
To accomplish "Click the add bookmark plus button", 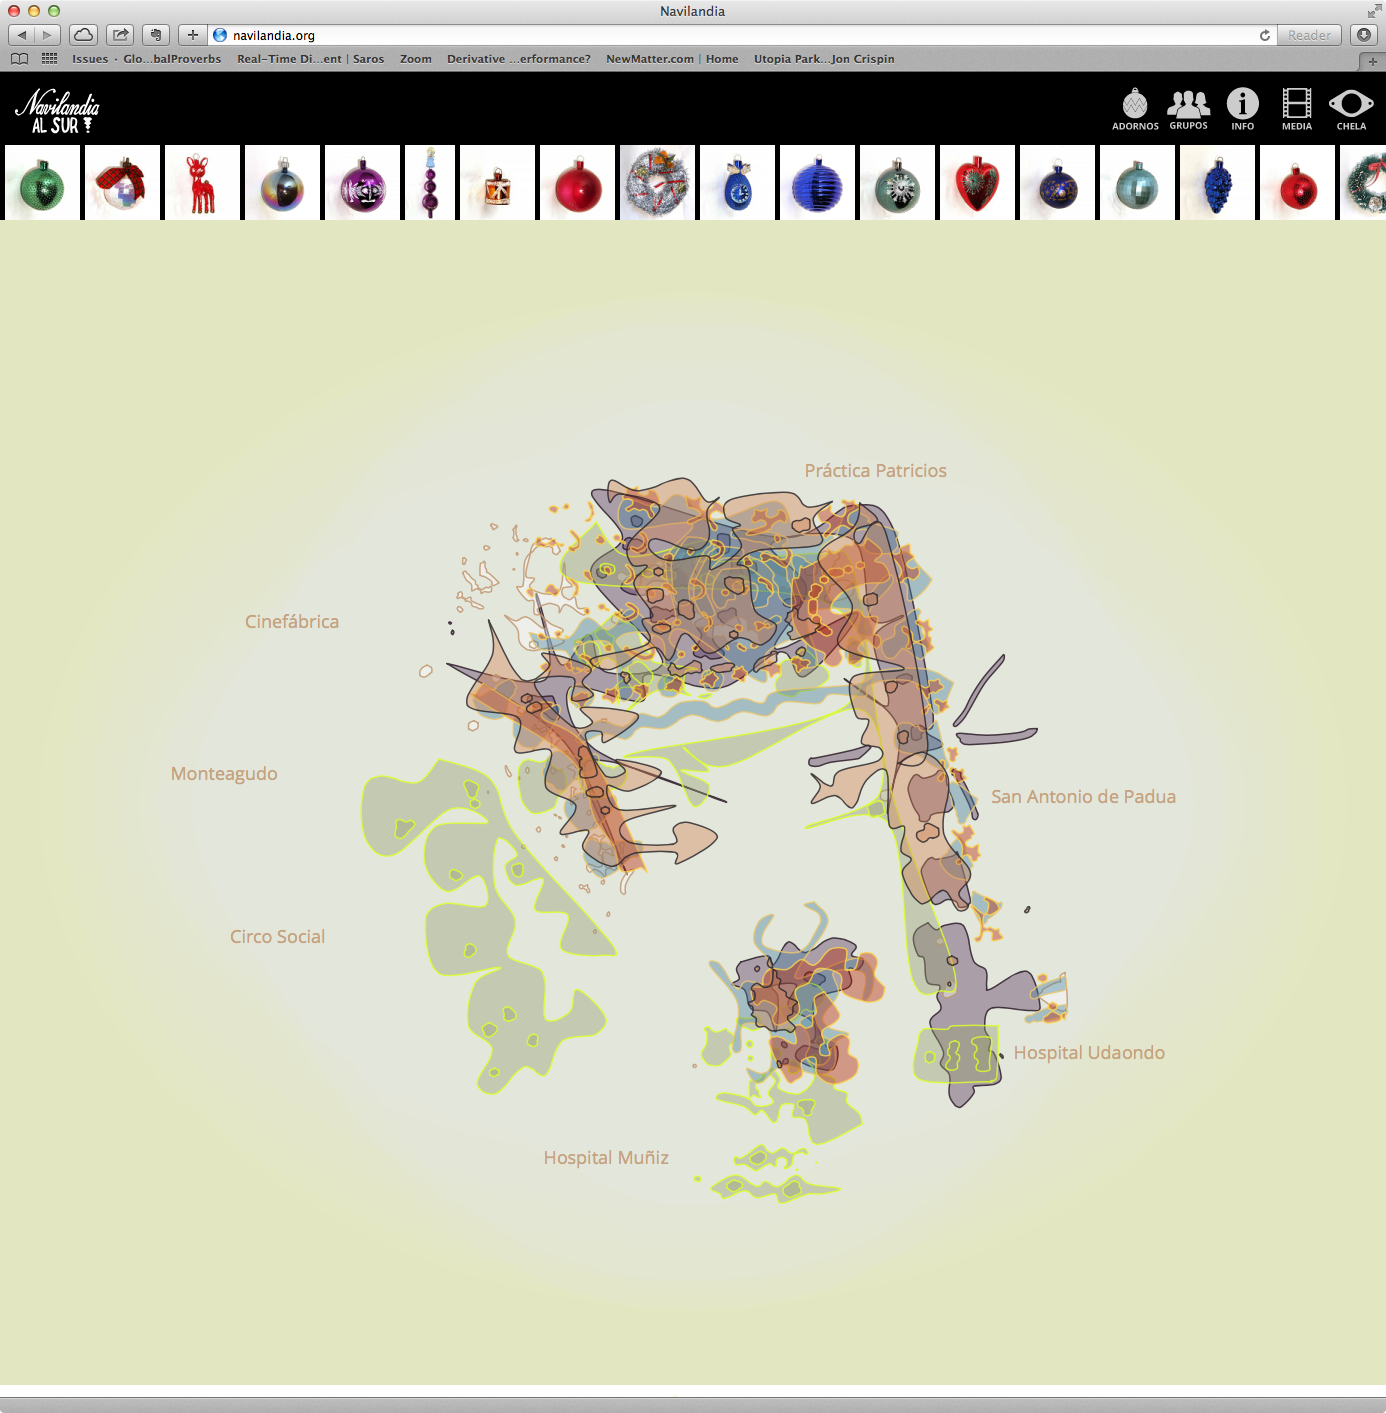I will (x=193, y=35).
